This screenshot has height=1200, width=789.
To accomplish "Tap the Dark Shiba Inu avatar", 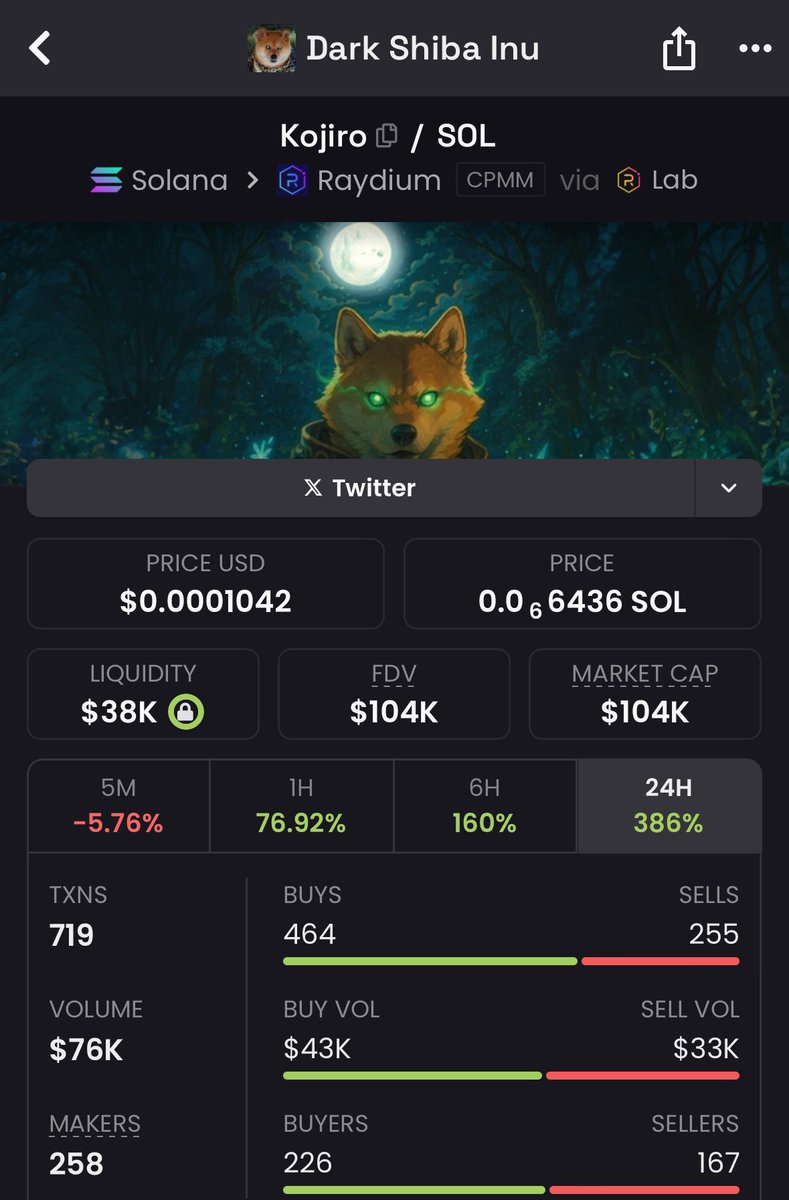I will [271, 48].
